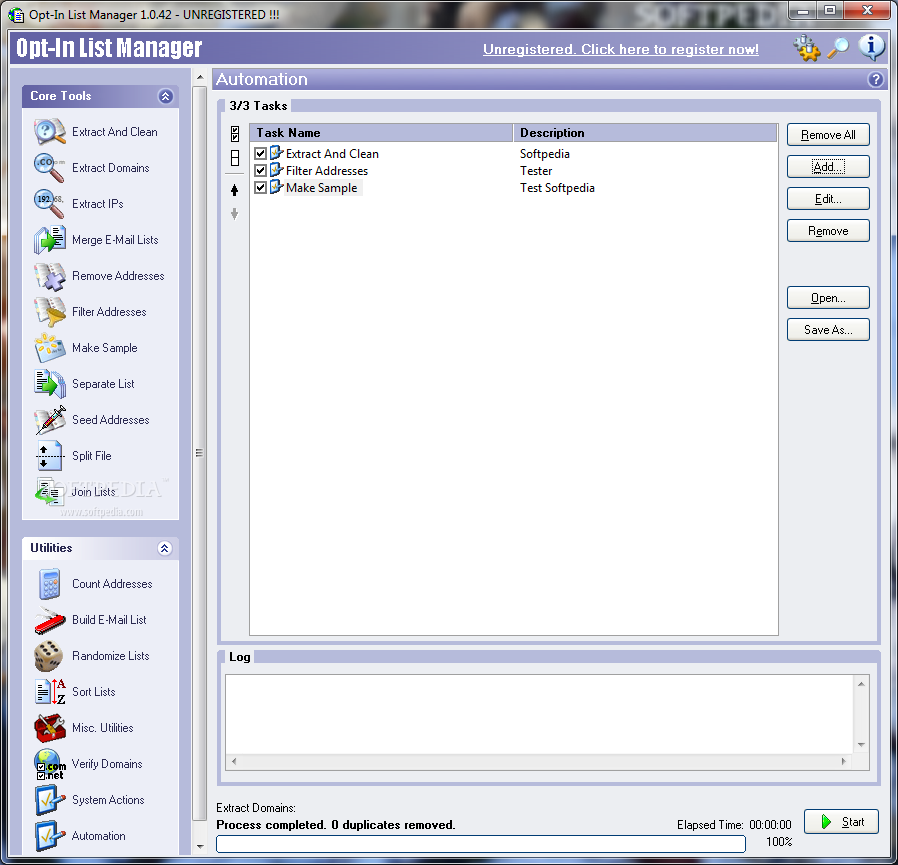The image size is (898, 865).
Task: Minimize the Opt-In List Manager window
Action: pyautogui.click(x=803, y=11)
